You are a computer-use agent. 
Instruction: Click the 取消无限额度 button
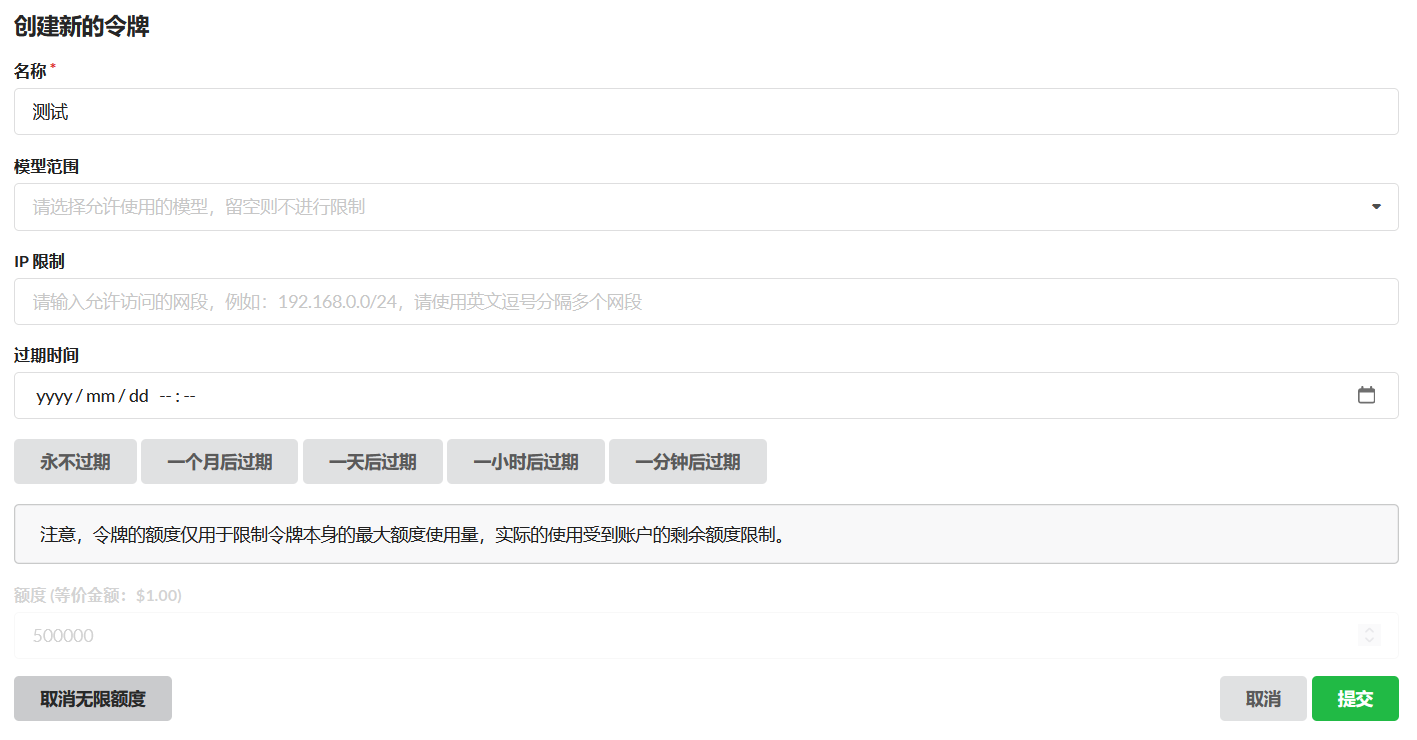pyautogui.click(x=92, y=698)
